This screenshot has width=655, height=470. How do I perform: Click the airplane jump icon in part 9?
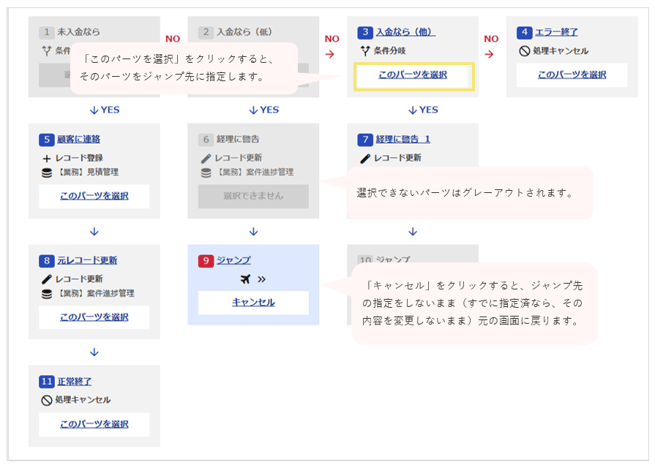246,279
